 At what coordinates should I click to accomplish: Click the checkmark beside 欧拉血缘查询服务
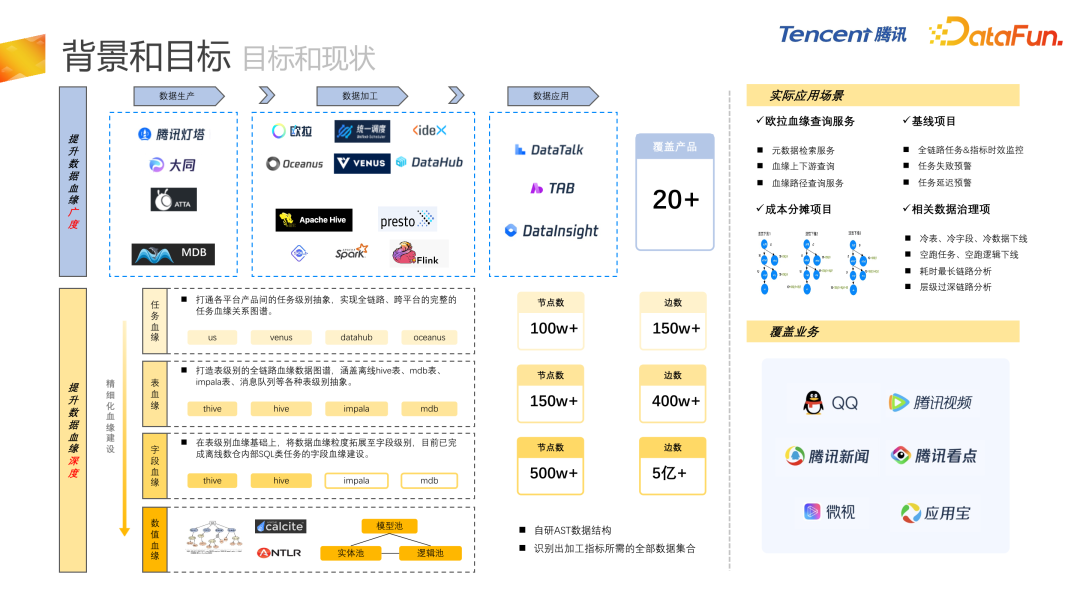(759, 121)
